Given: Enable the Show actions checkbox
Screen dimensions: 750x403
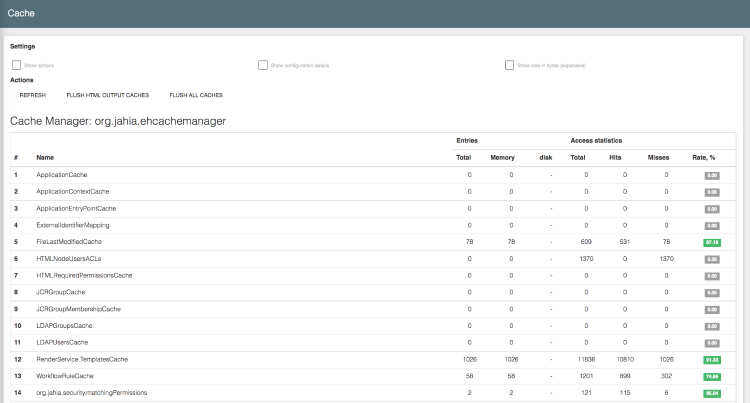Looking at the screenshot, I should (16, 65).
